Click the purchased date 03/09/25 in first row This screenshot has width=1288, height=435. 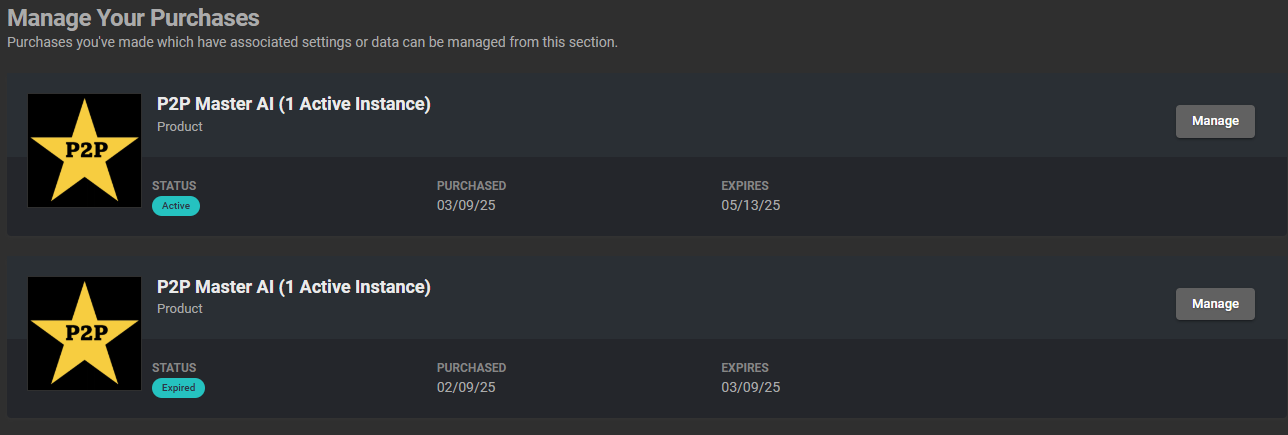click(467, 205)
